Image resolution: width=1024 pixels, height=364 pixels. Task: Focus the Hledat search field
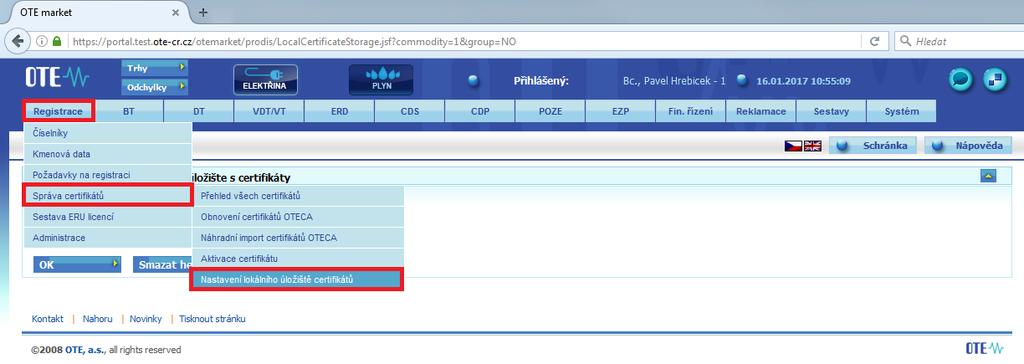(x=958, y=41)
